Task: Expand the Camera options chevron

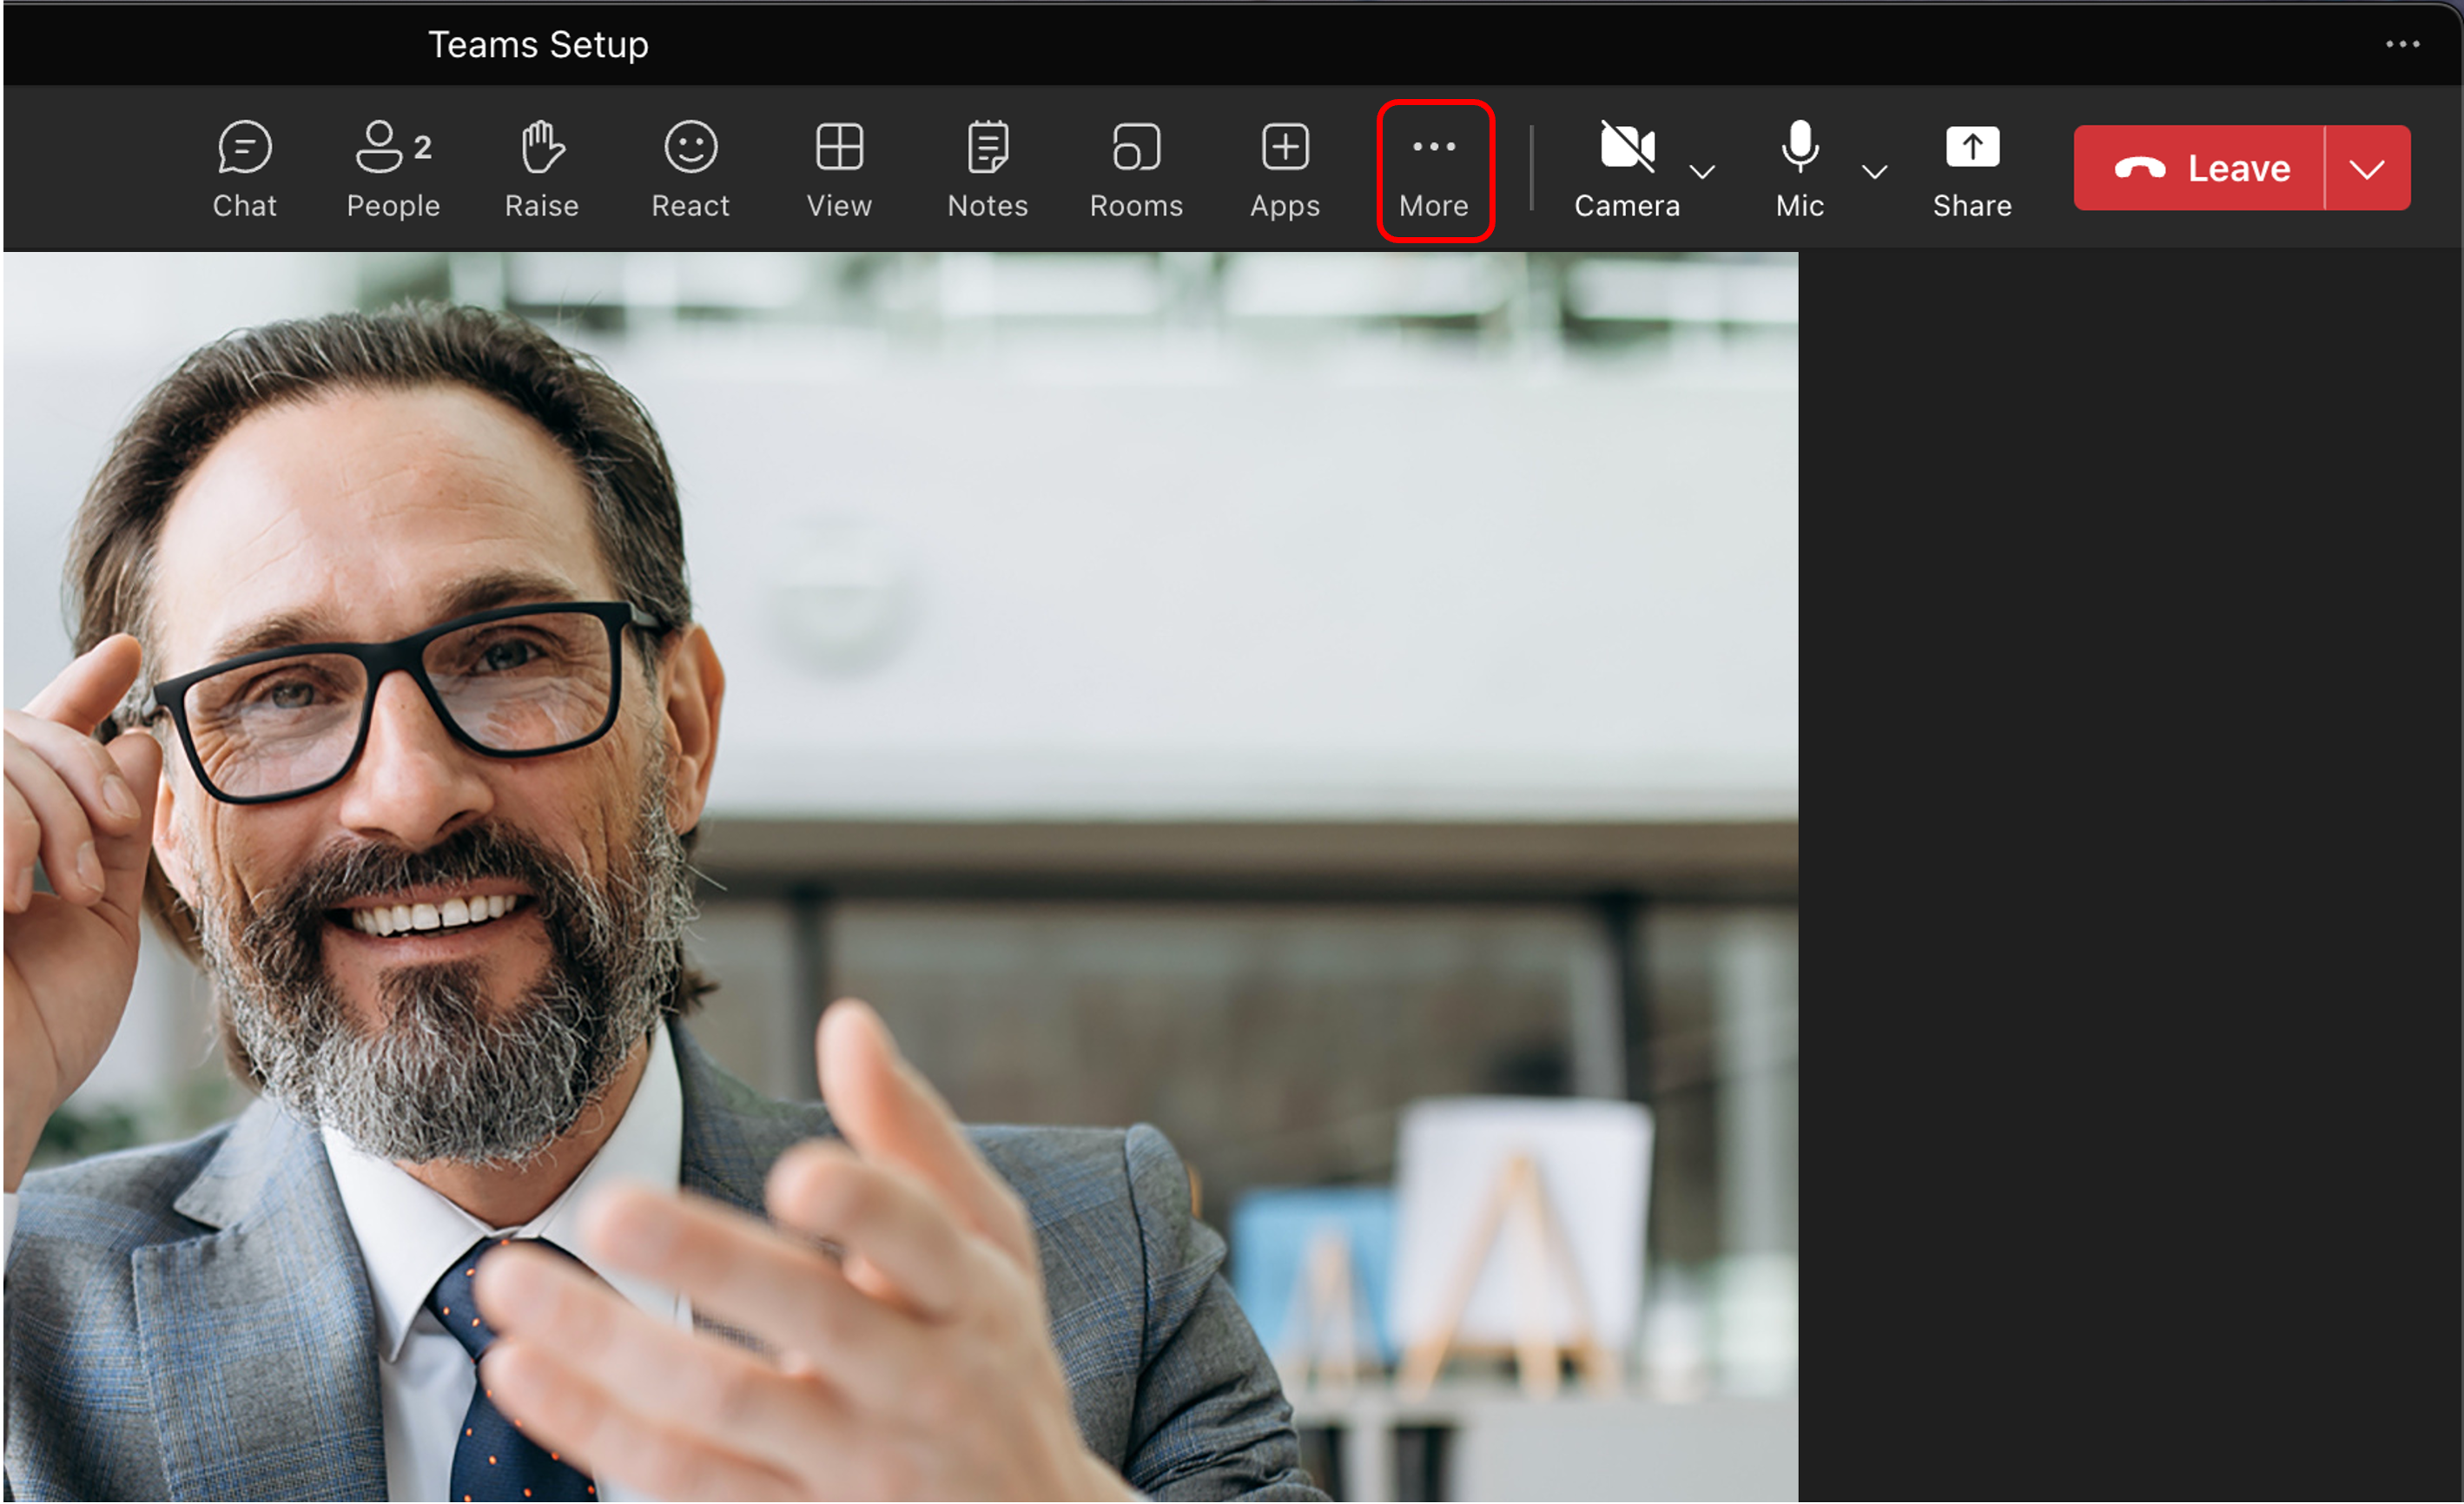Action: point(1702,172)
